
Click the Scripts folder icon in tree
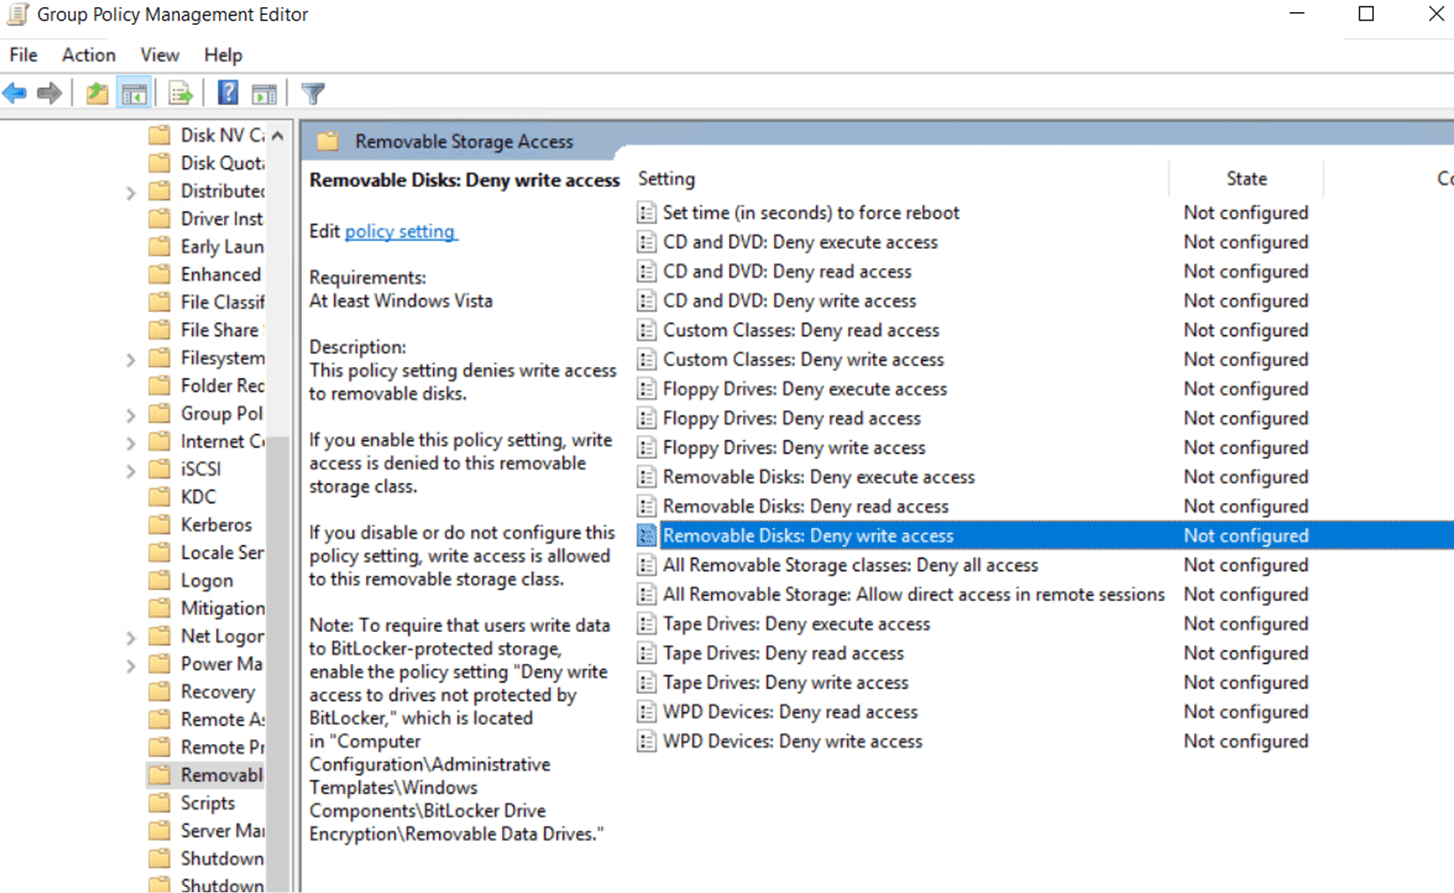pos(159,802)
